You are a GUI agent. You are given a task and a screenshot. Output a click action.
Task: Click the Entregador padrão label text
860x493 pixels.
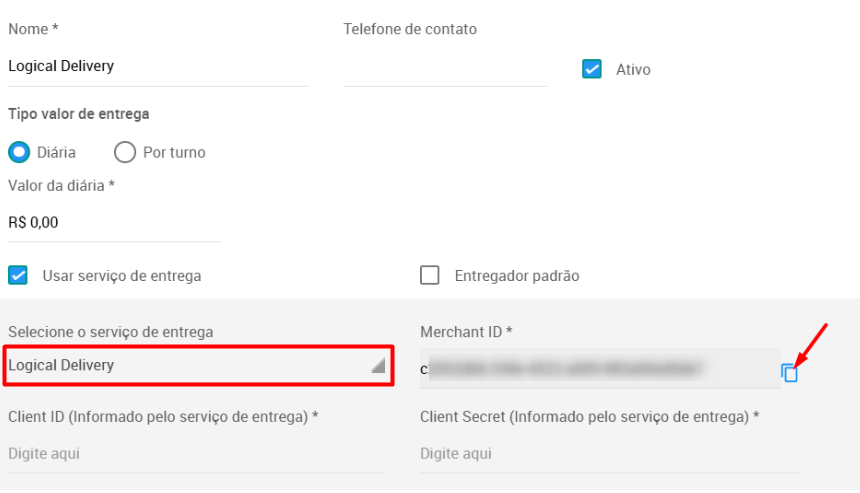pos(517,276)
